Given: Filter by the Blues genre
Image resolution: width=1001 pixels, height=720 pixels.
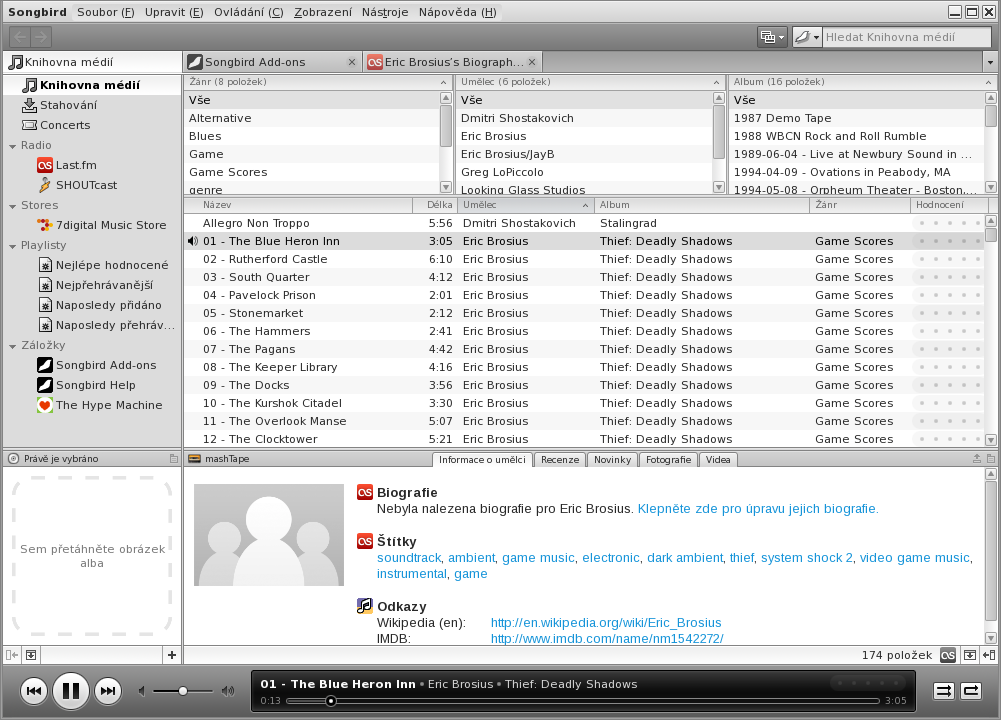Looking at the screenshot, I should [x=312, y=136].
